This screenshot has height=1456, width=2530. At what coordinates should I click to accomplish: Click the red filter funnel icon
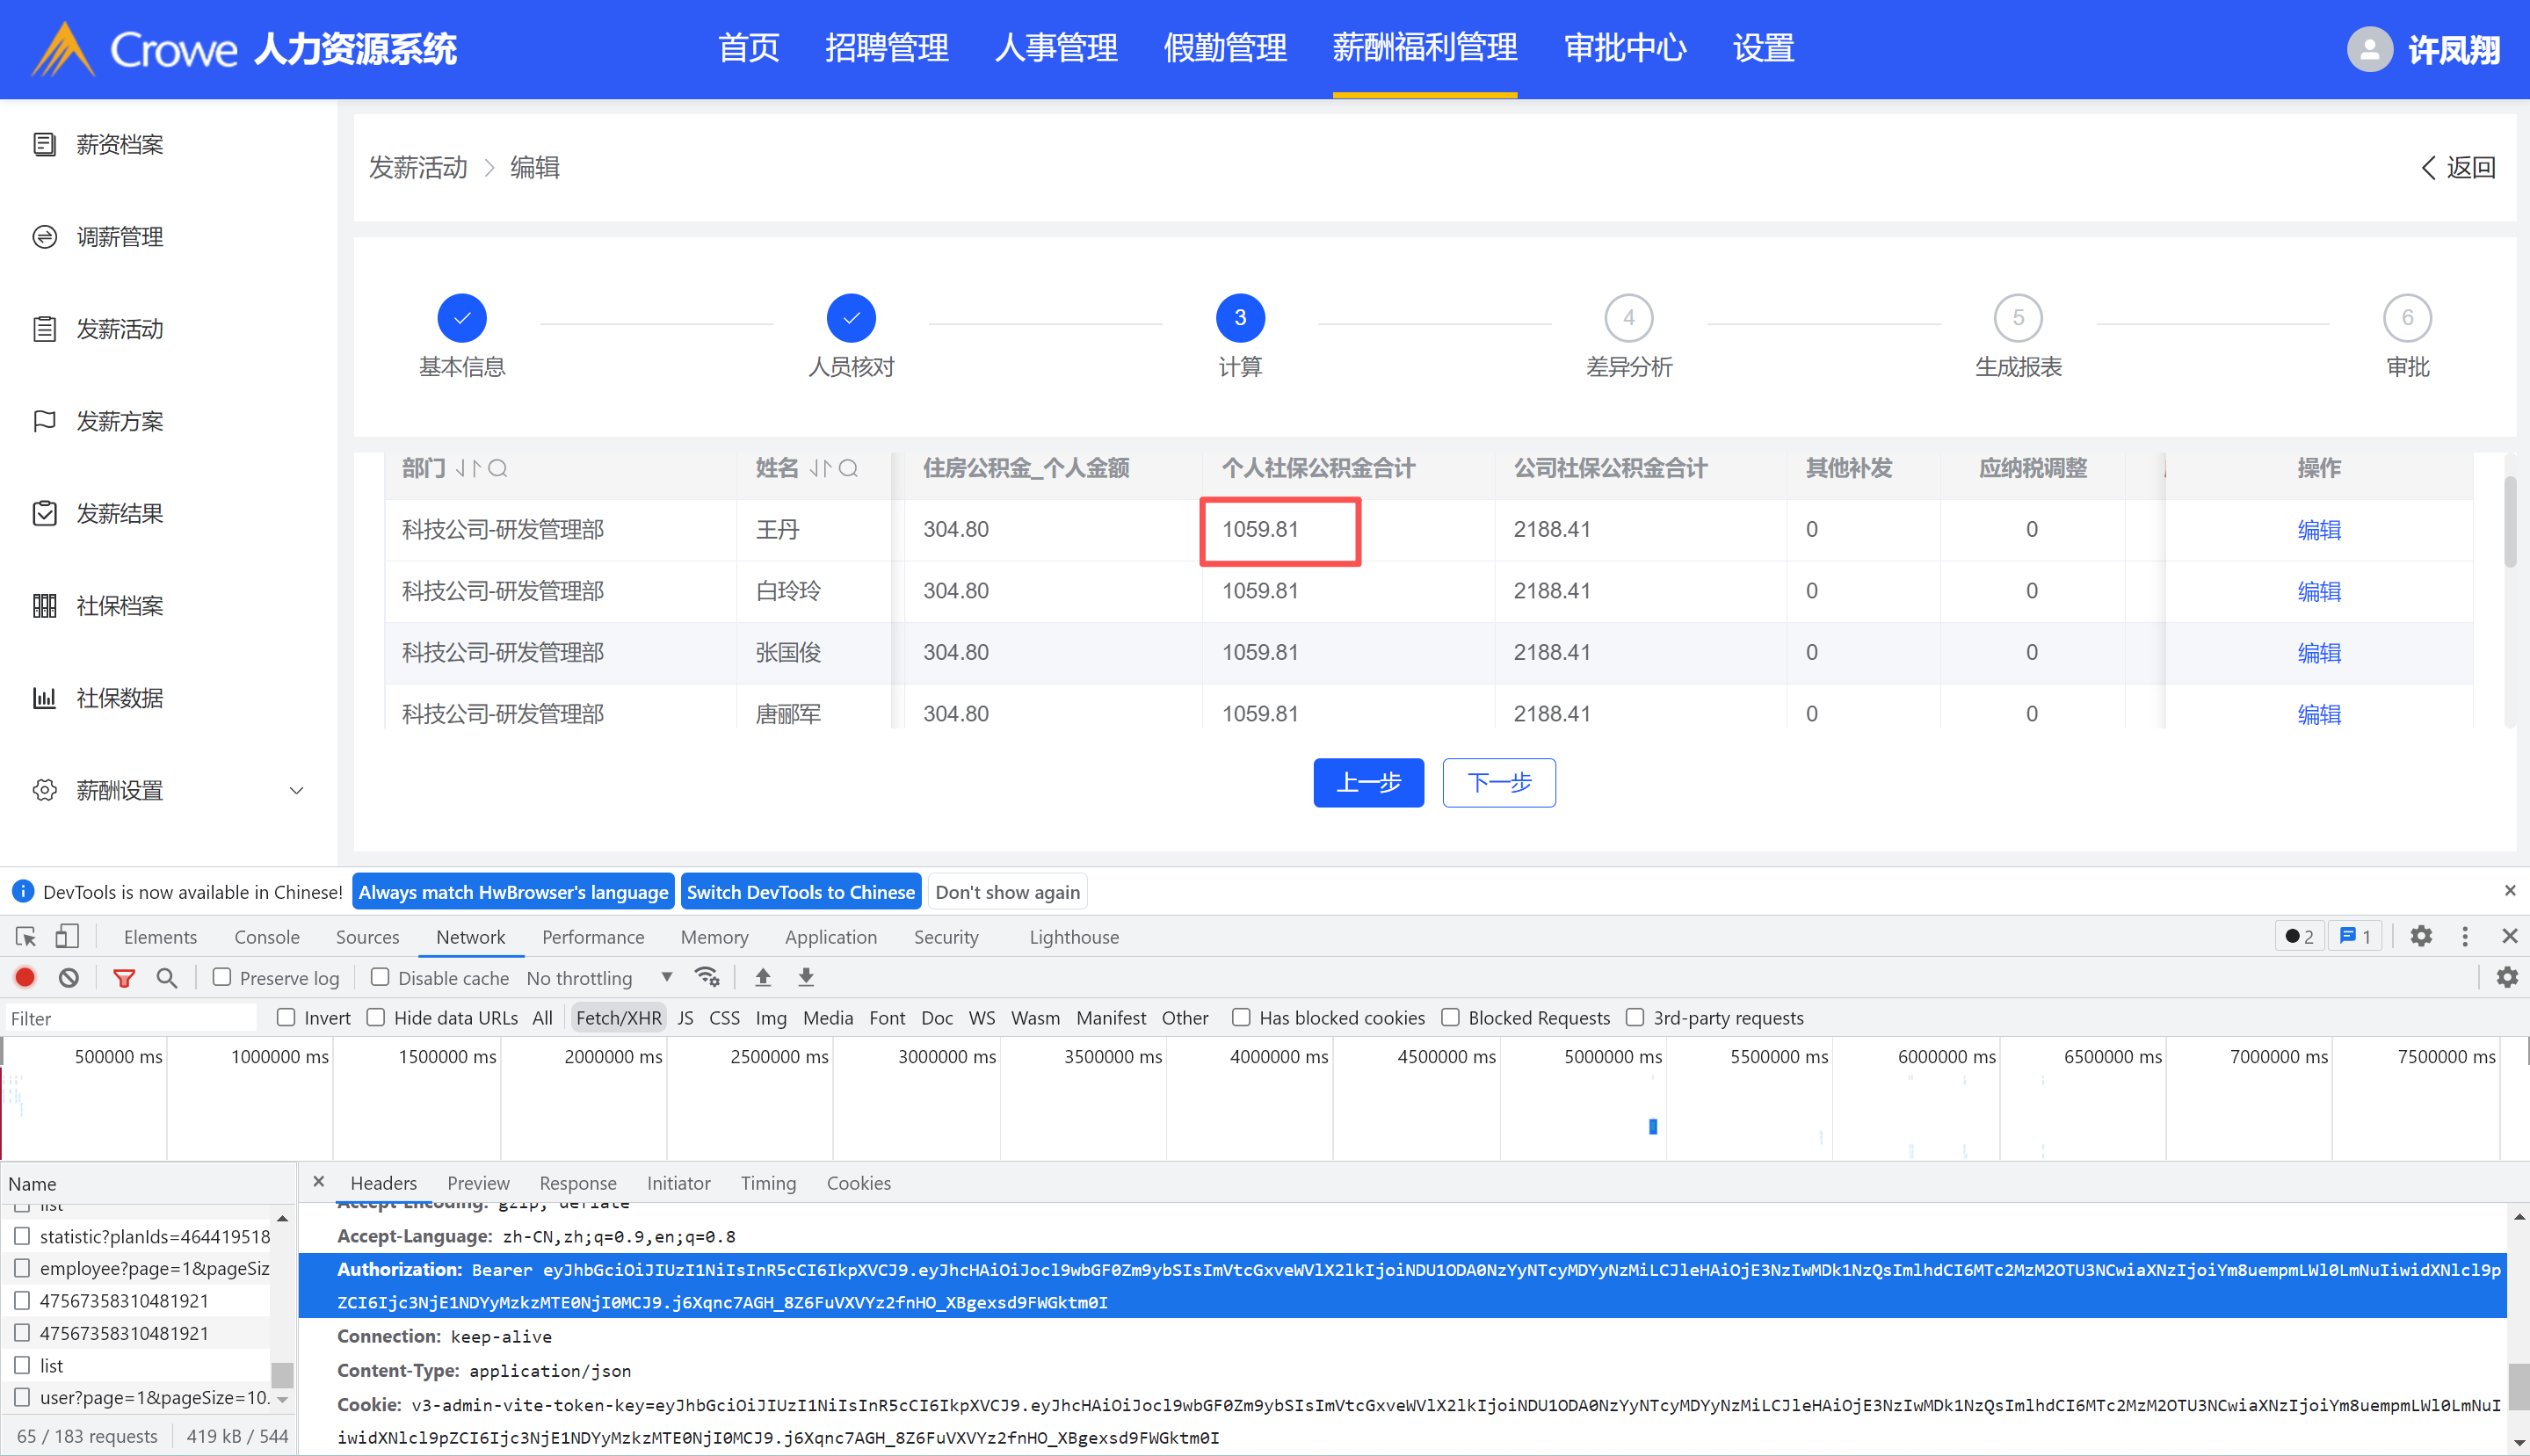[124, 977]
